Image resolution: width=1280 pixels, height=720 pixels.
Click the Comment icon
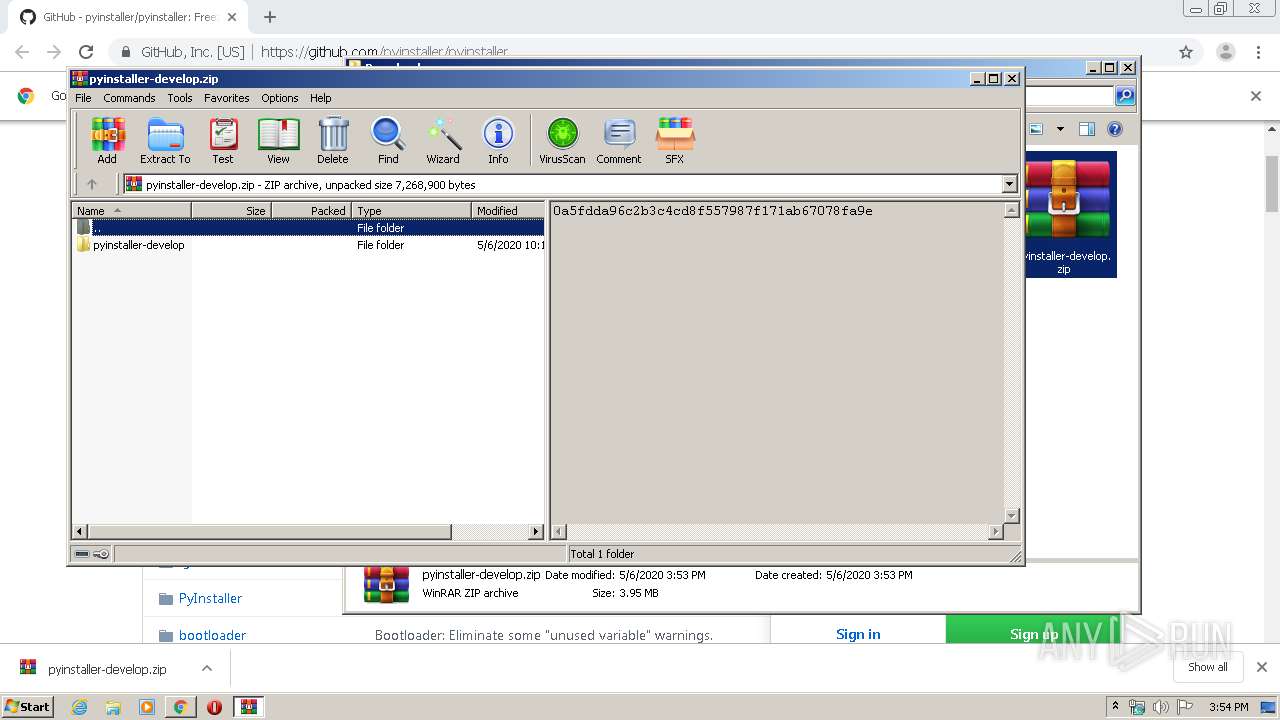click(x=619, y=141)
